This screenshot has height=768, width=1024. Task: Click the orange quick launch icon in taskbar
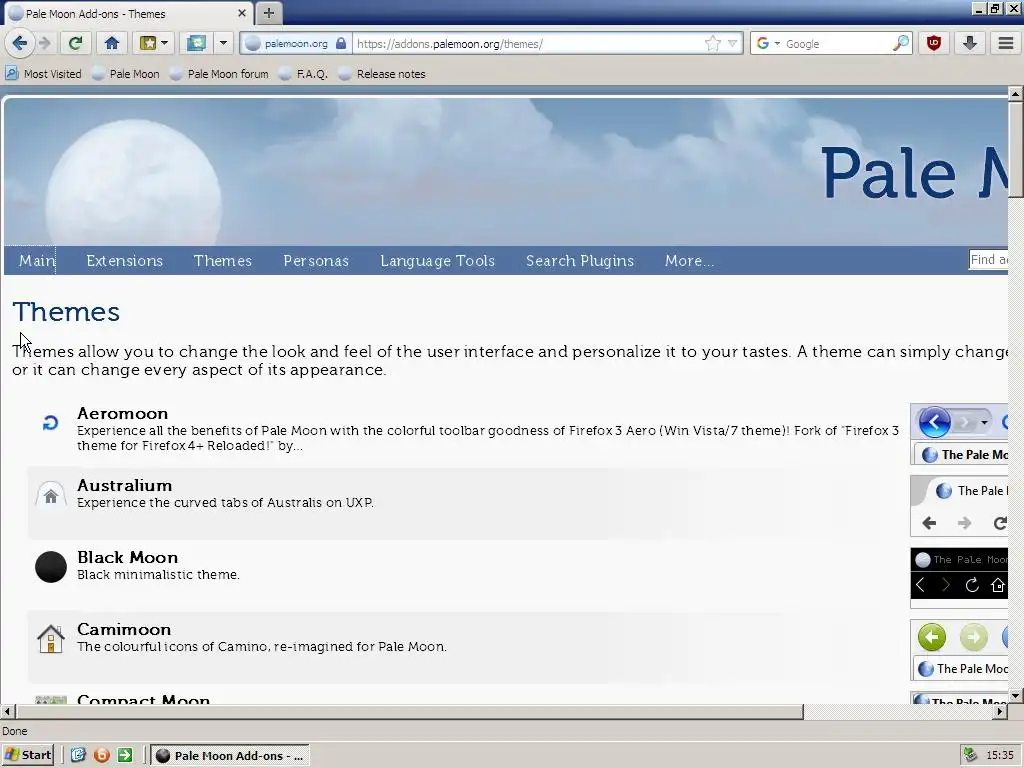[102, 756]
